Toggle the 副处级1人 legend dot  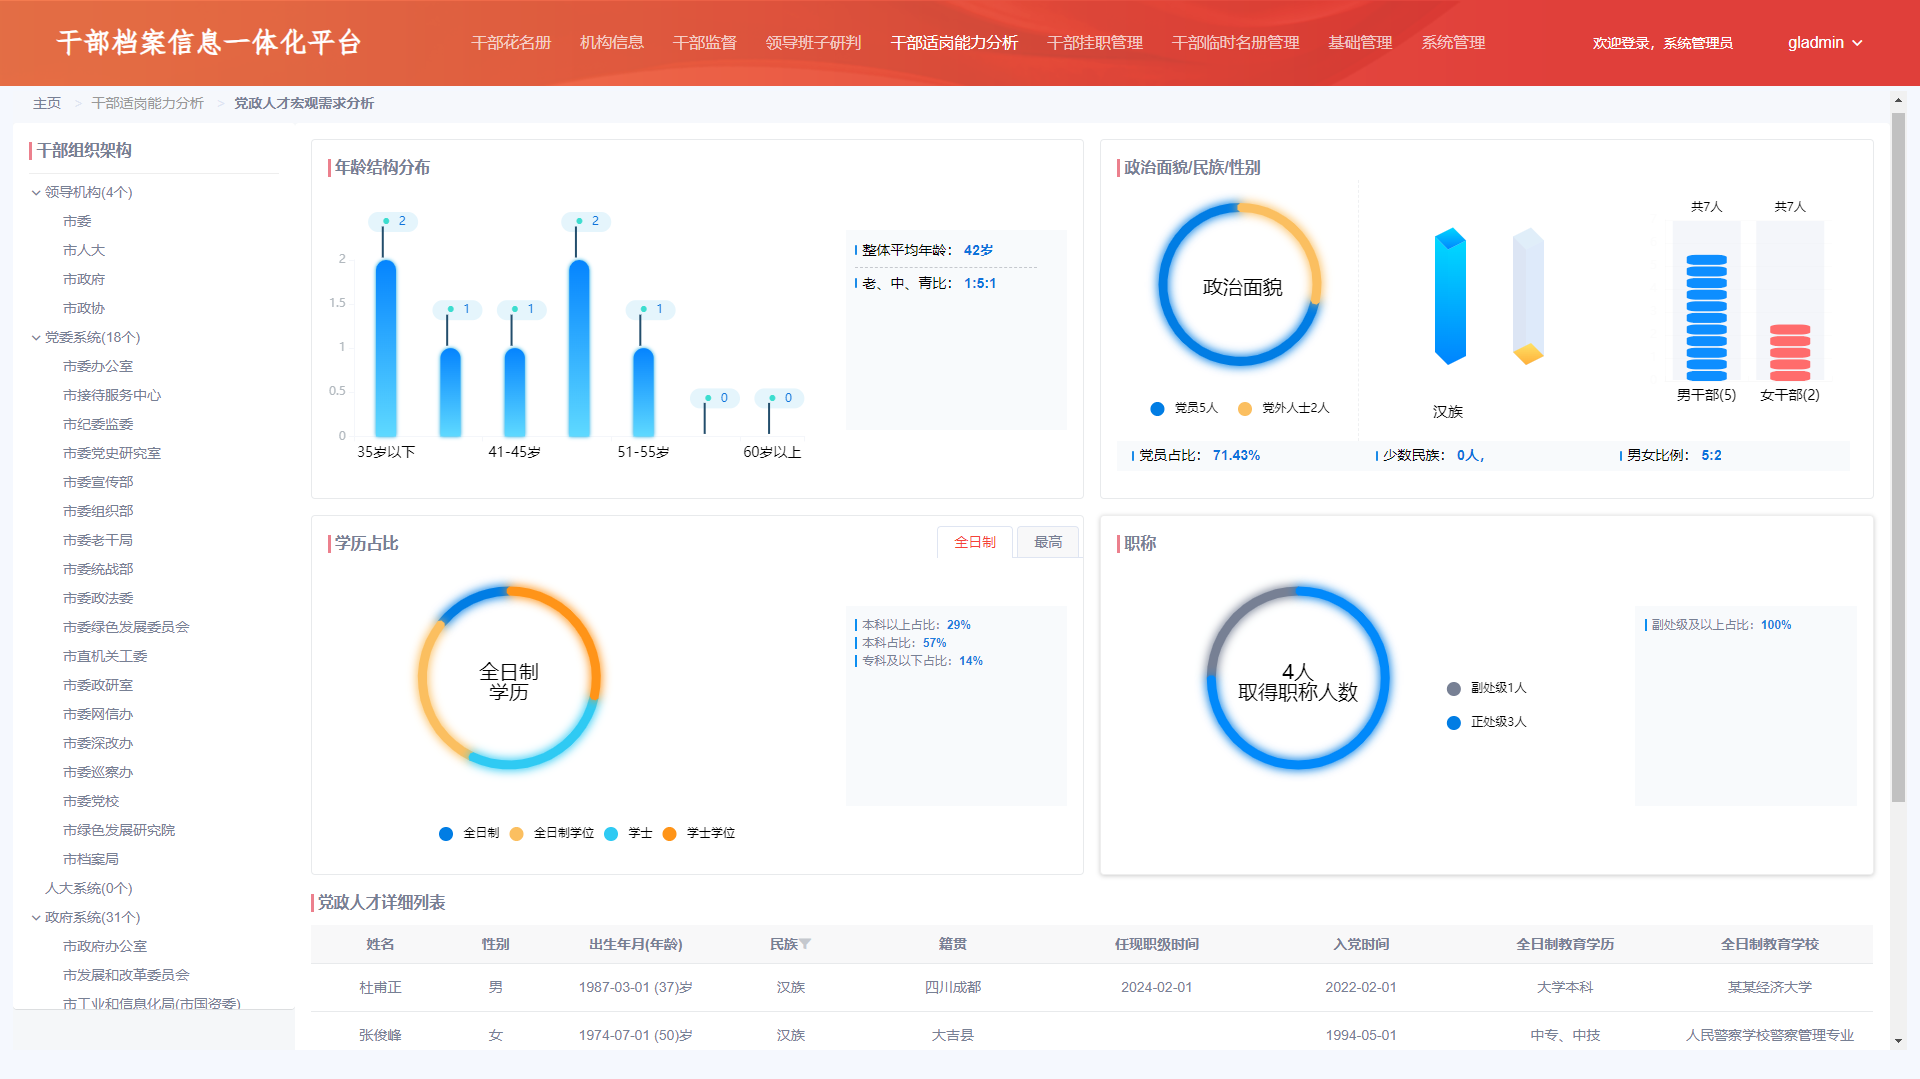[x=1454, y=688]
